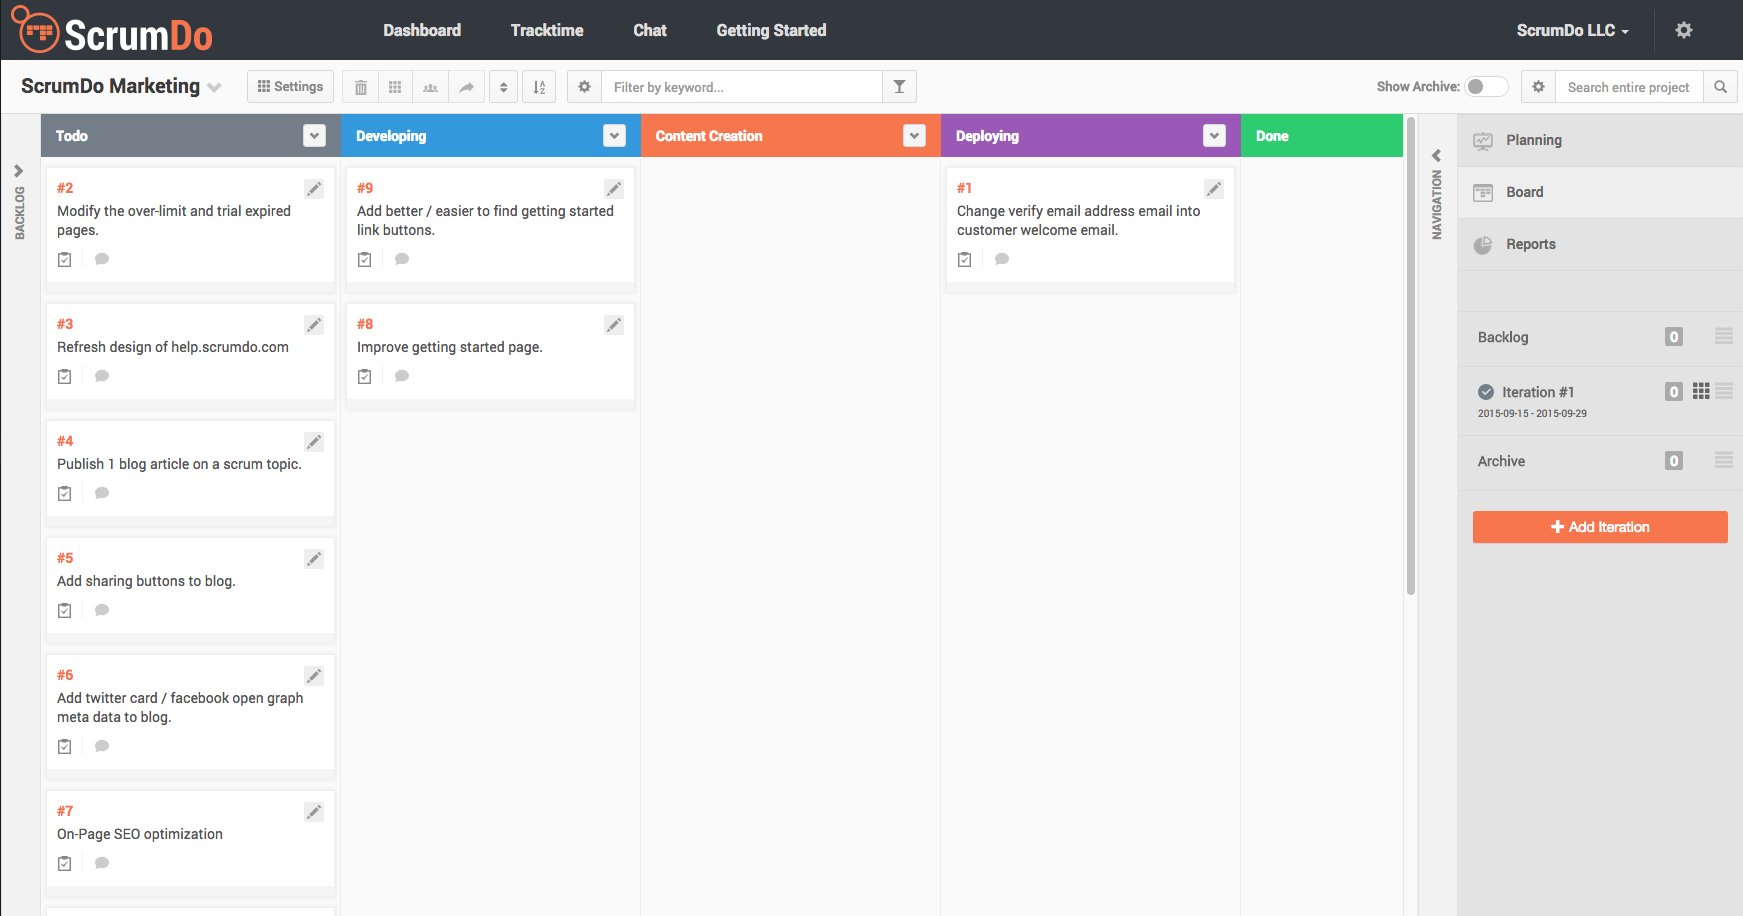Click Backlog item count badge

click(x=1674, y=336)
